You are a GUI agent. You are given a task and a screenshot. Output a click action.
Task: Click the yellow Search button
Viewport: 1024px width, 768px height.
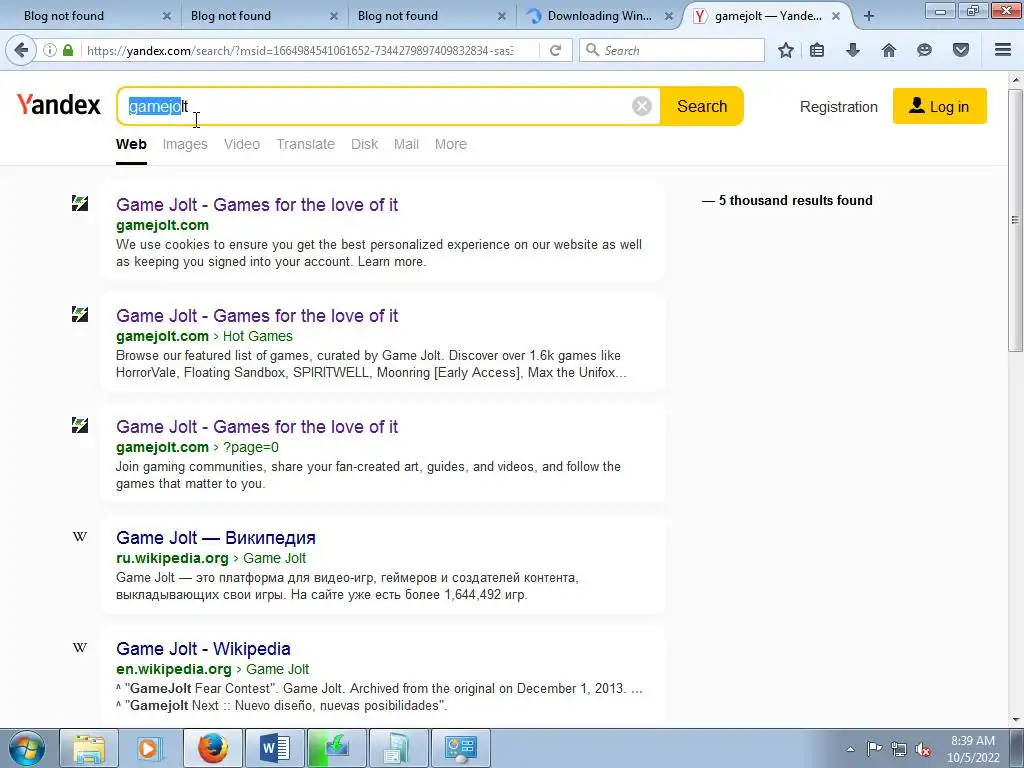(x=701, y=106)
